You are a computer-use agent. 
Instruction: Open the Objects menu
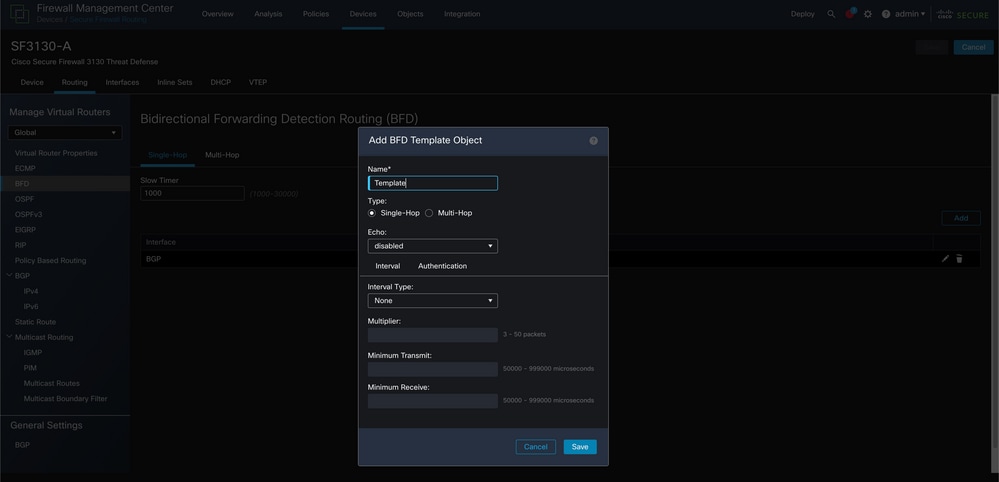click(410, 14)
